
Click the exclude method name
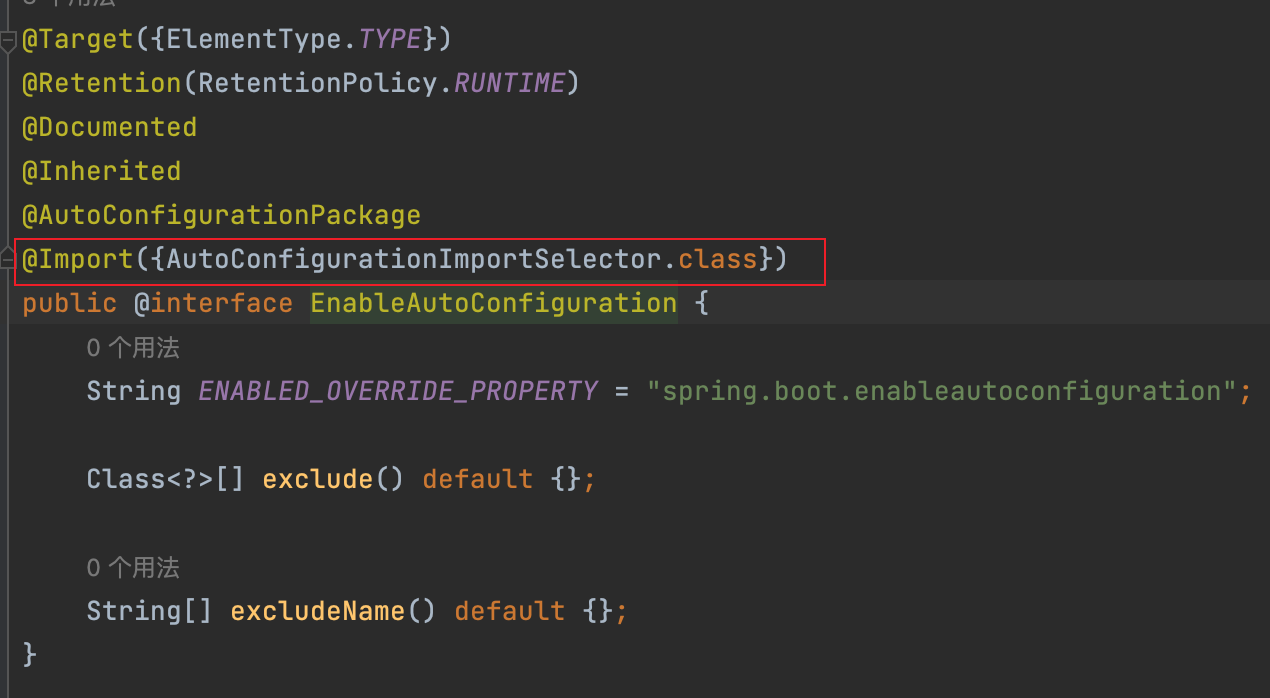pos(317,479)
